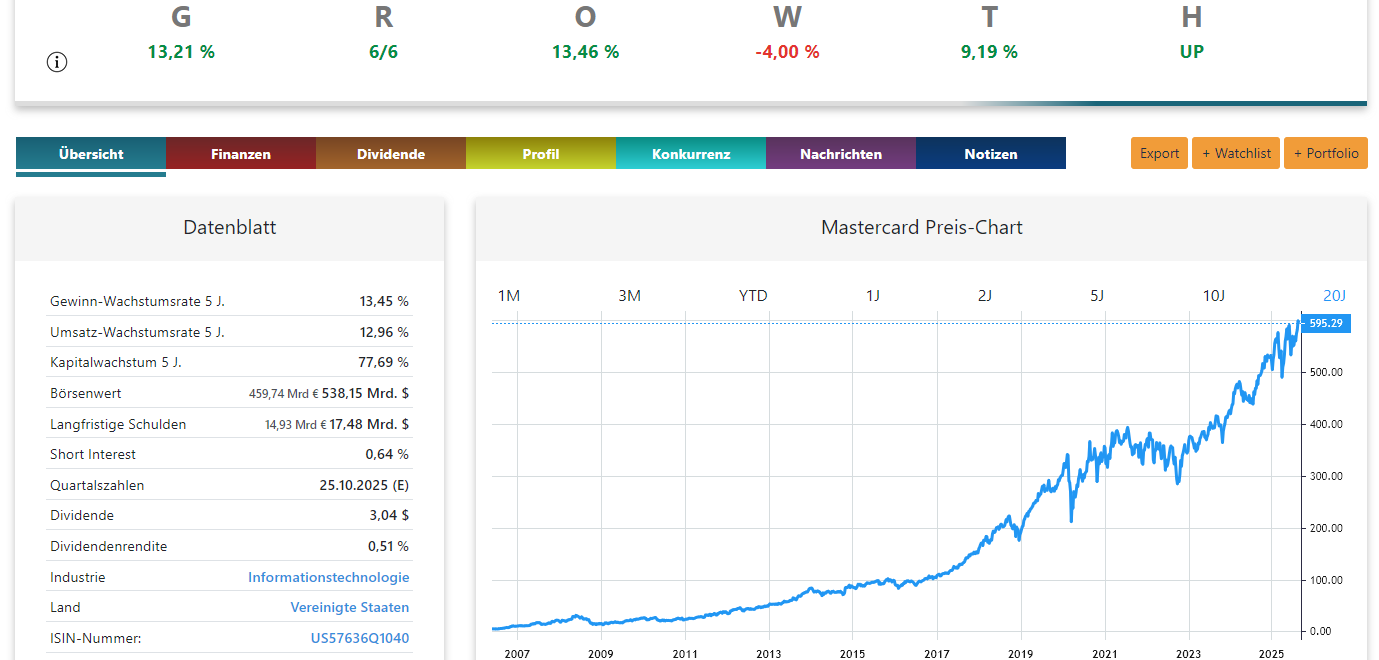The image size is (1379, 660).
Task: Open the Dividende tab
Action: click(x=390, y=154)
